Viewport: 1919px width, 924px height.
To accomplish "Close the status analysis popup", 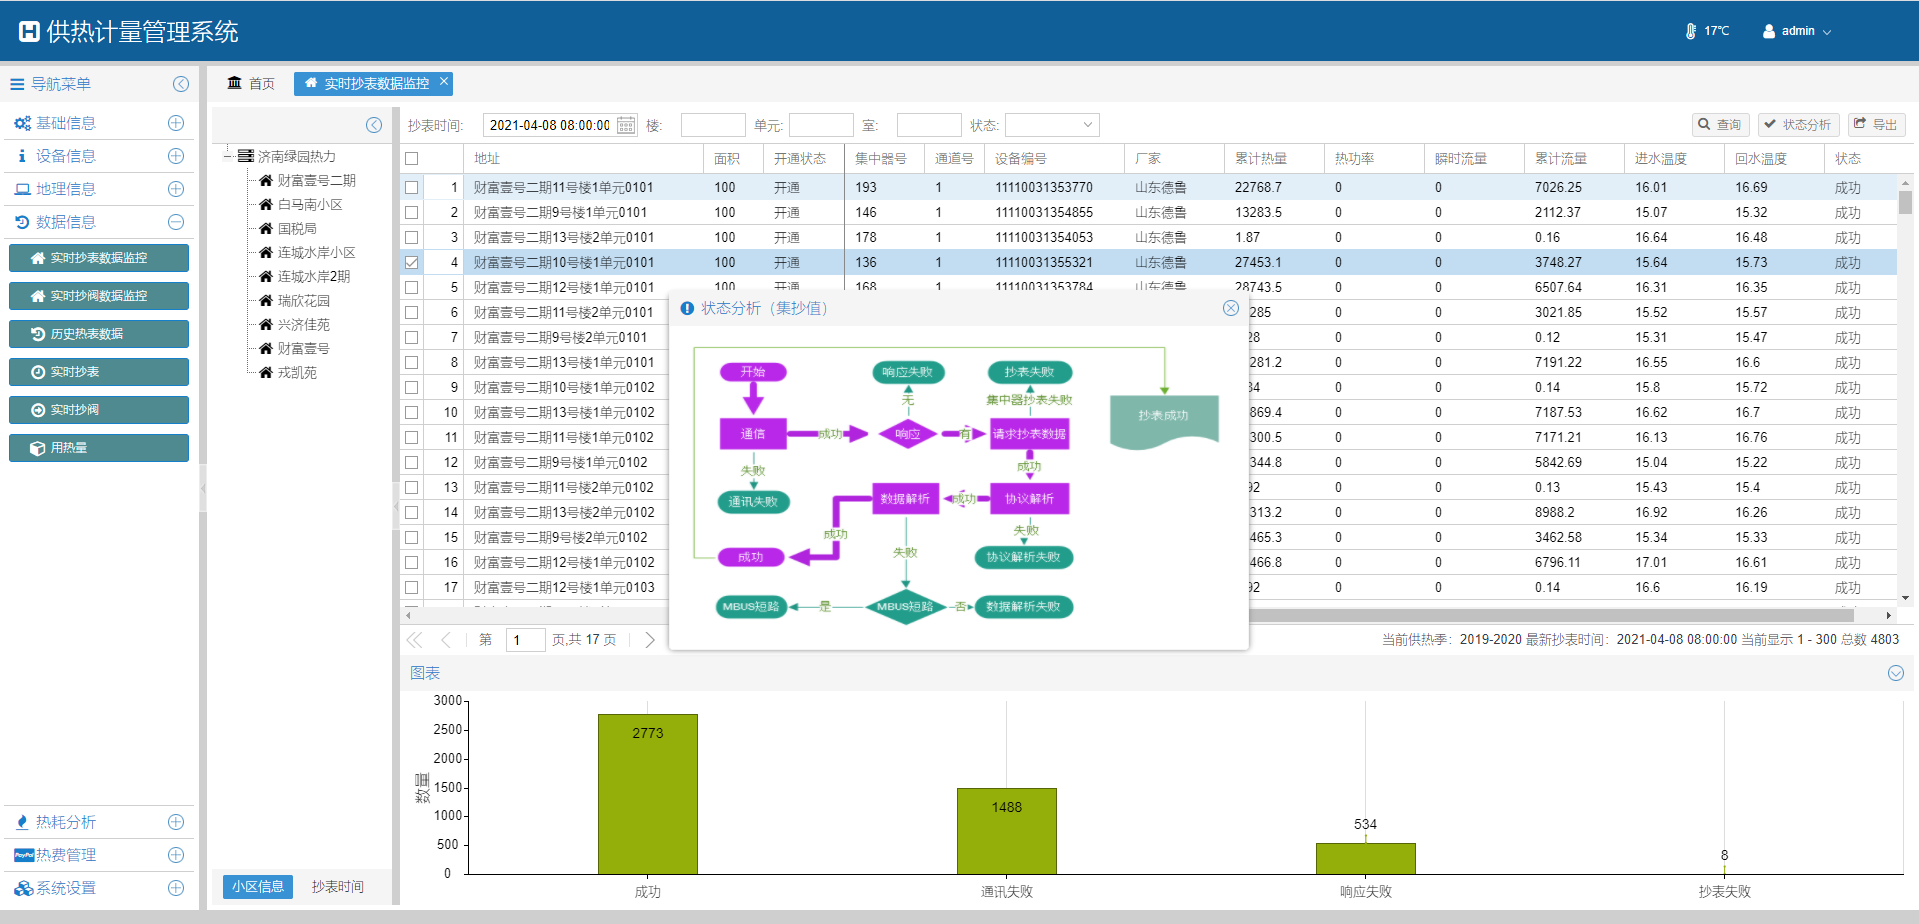I will click(1231, 308).
